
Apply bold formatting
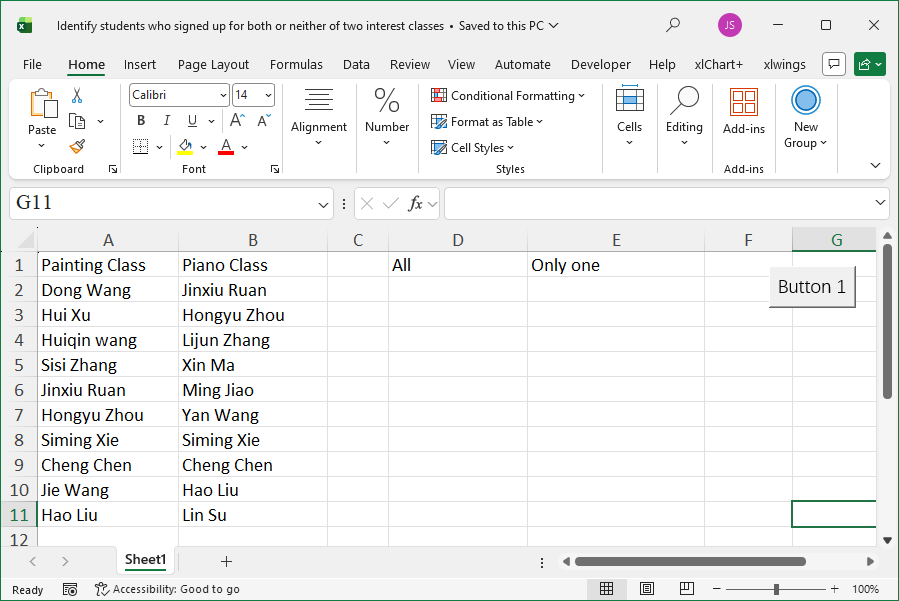point(140,120)
